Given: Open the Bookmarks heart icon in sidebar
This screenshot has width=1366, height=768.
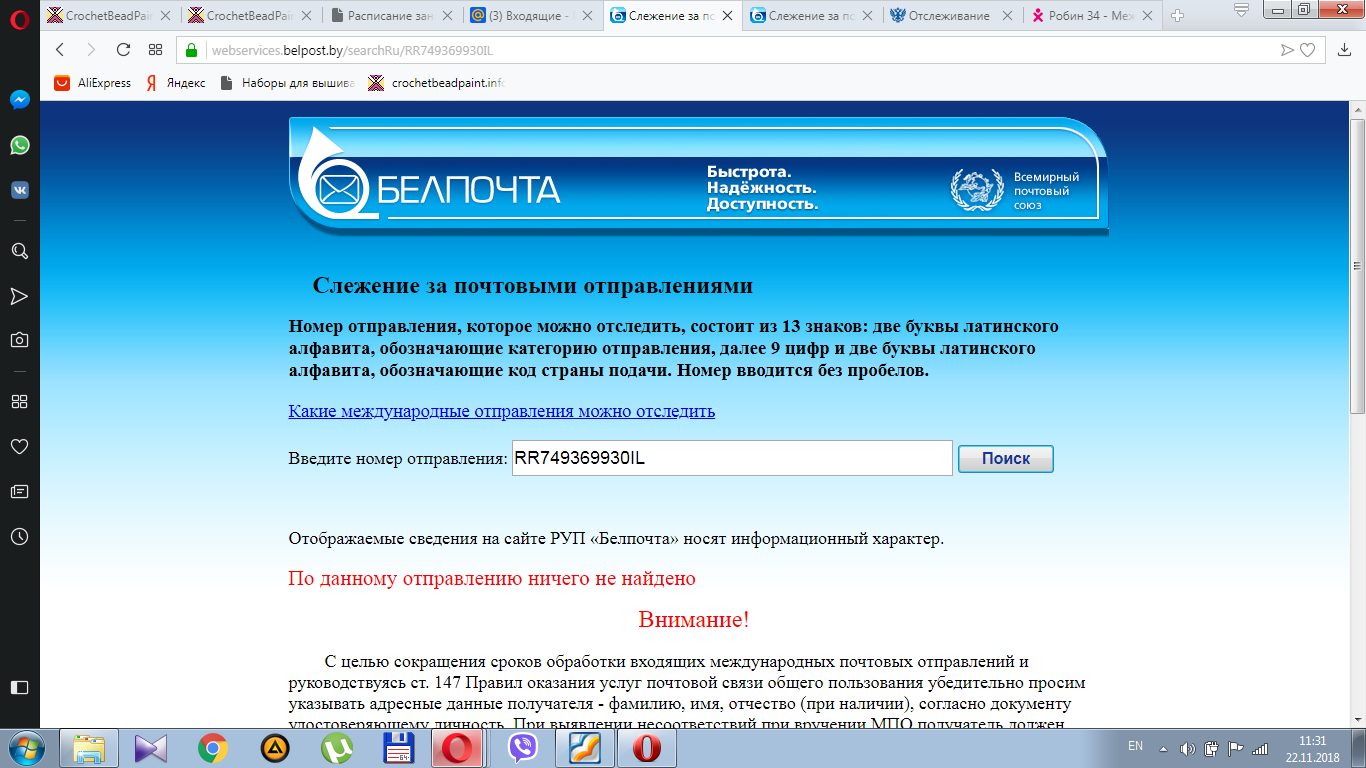Looking at the screenshot, I should (x=19, y=446).
